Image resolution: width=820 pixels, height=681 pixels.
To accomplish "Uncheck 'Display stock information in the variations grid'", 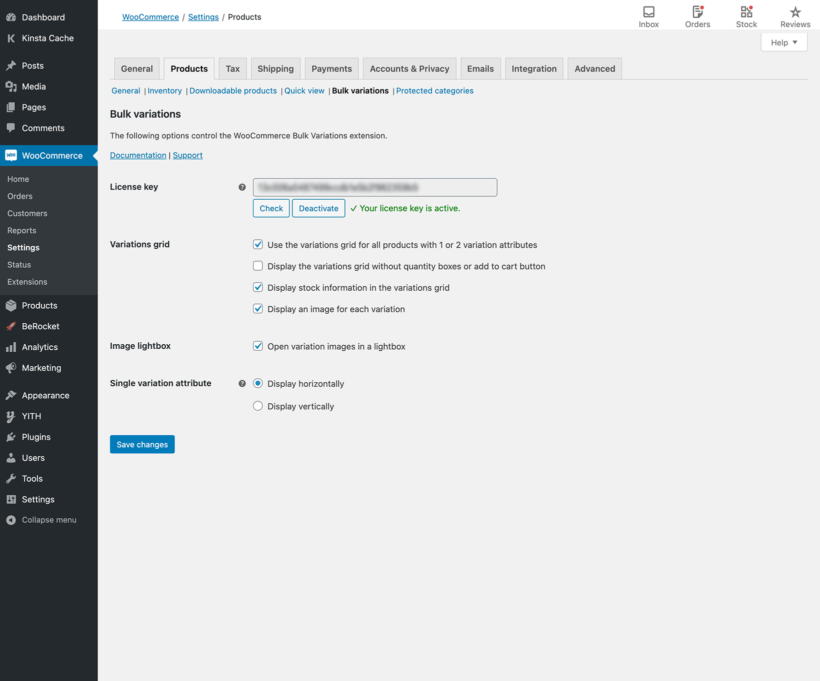I will [x=258, y=285].
